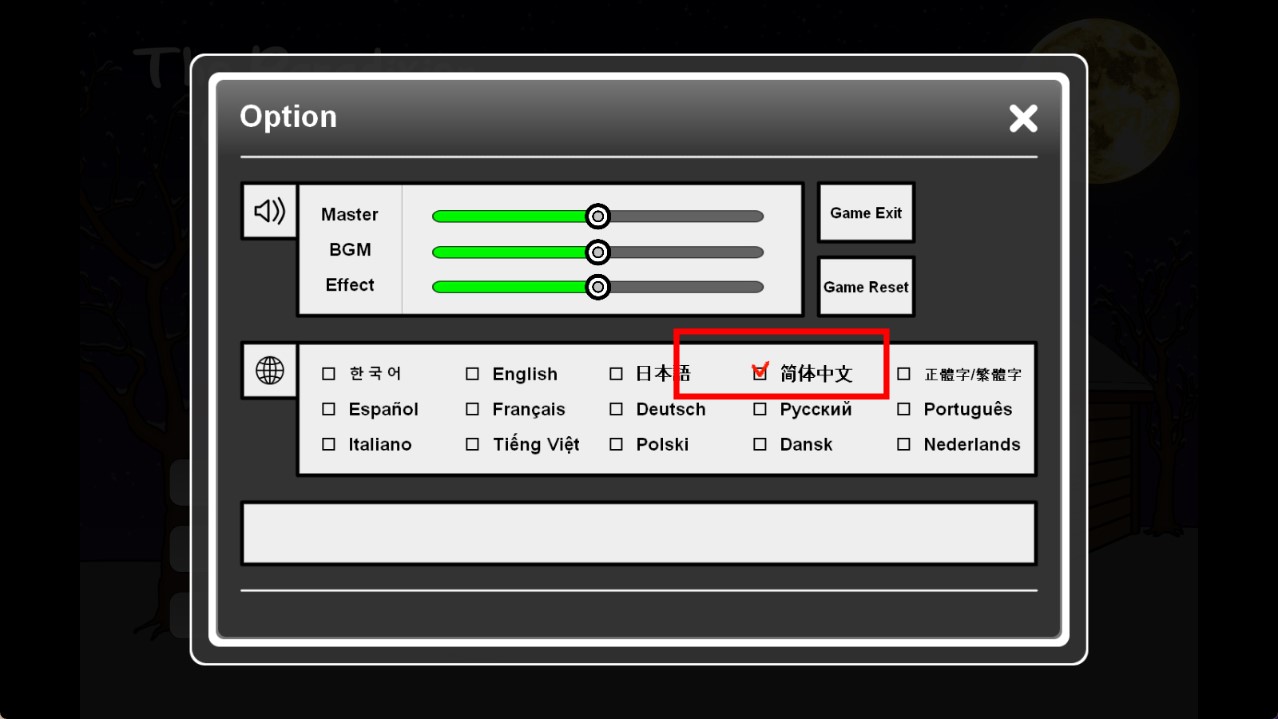The image size is (1278, 719).
Task: Select the 한국어 language checkbox
Action: [329, 374]
